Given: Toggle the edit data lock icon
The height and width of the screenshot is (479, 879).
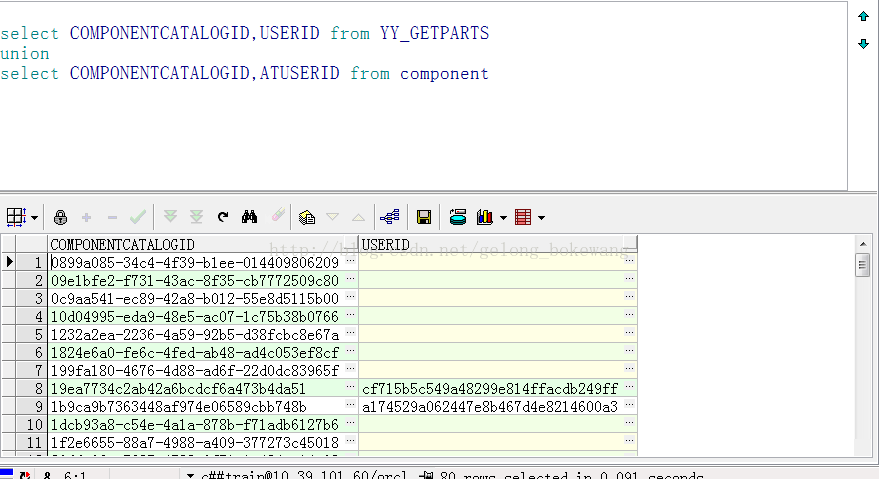Looking at the screenshot, I should pos(61,217).
